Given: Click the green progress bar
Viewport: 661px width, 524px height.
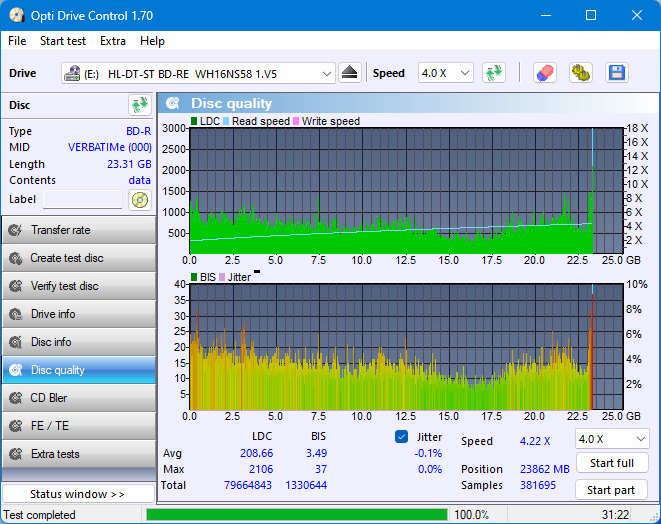Looking at the screenshot, I should coord(297,515).
